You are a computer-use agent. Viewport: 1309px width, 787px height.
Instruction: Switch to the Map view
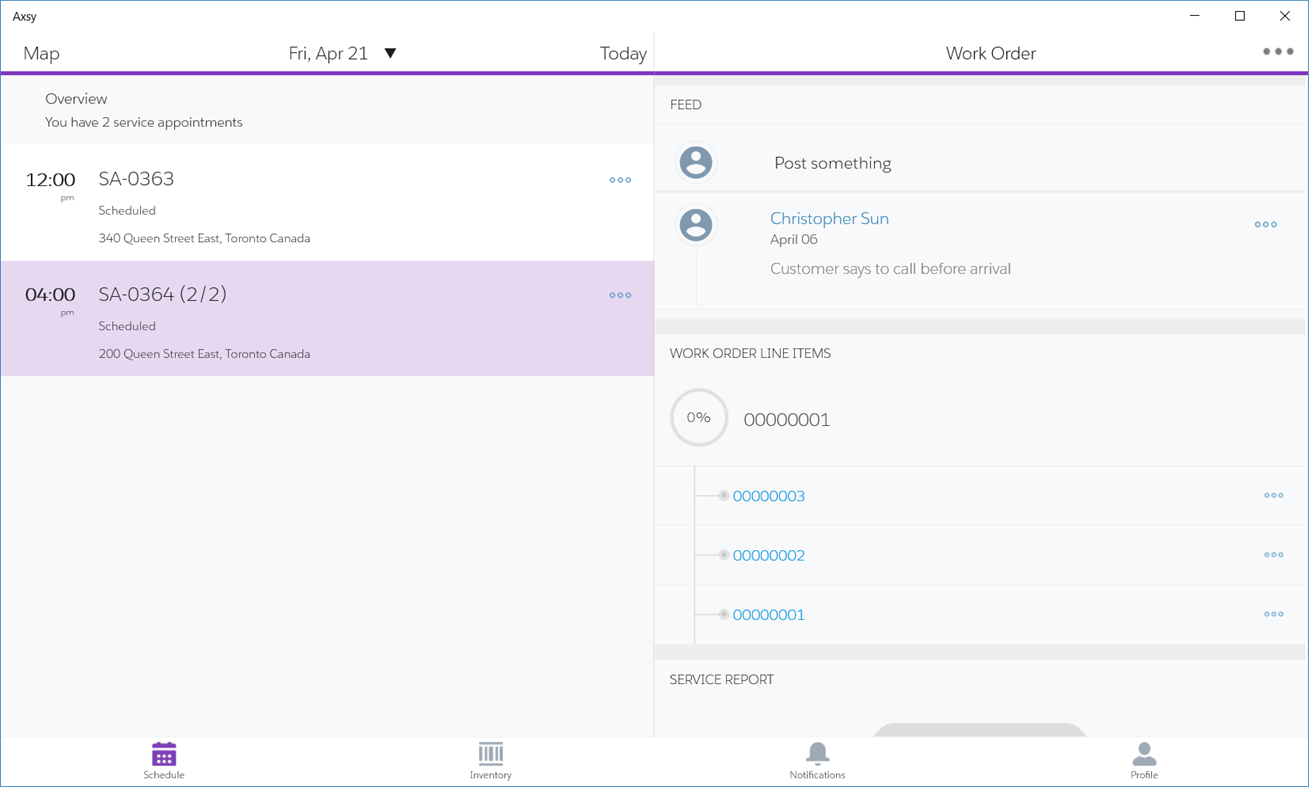(x=41, y=53)
